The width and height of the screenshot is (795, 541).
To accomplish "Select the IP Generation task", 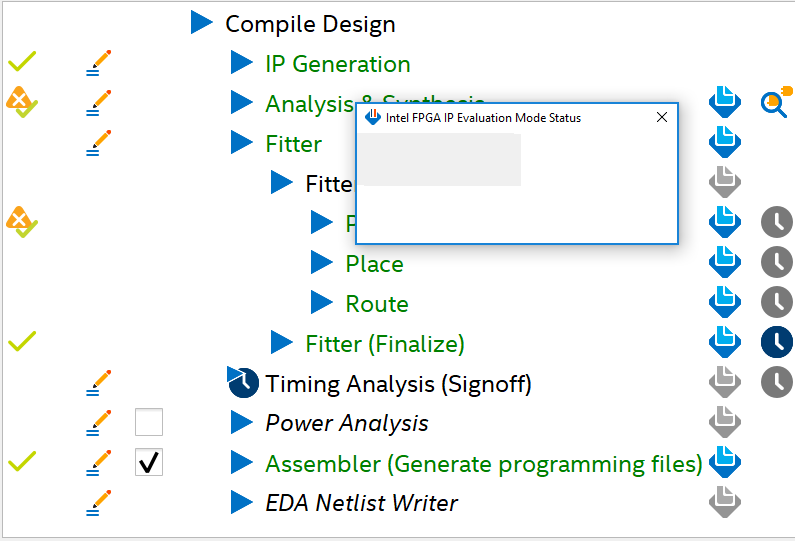I will click(x=337, y=64).
